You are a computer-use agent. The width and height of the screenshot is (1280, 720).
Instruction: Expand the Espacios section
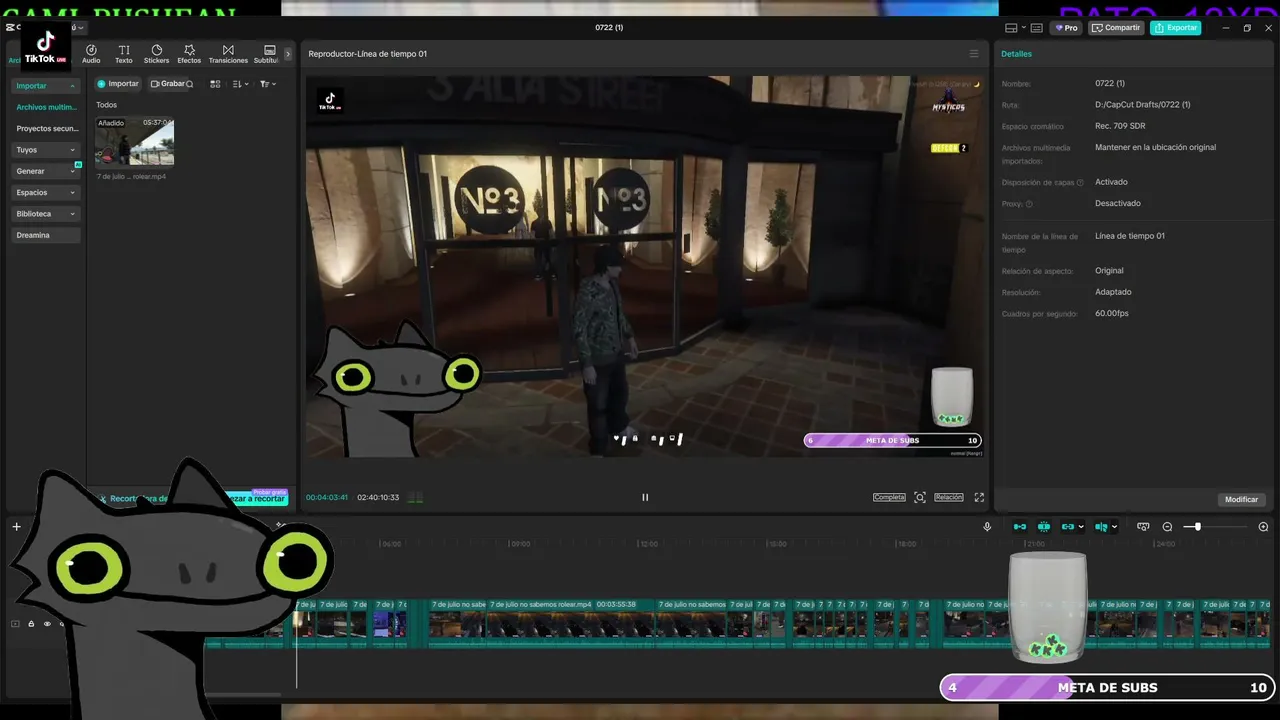(46, 192)
